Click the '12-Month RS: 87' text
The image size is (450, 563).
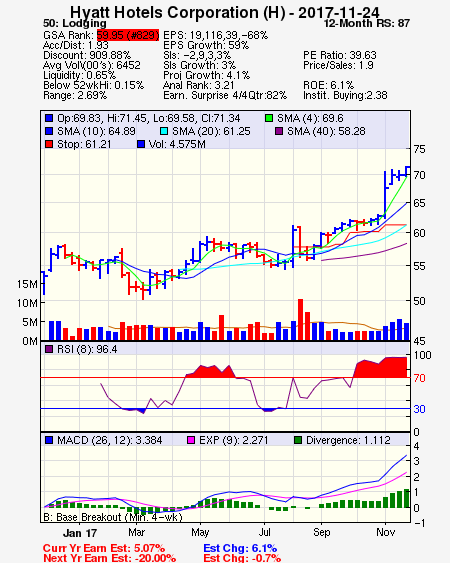[367, 24]
